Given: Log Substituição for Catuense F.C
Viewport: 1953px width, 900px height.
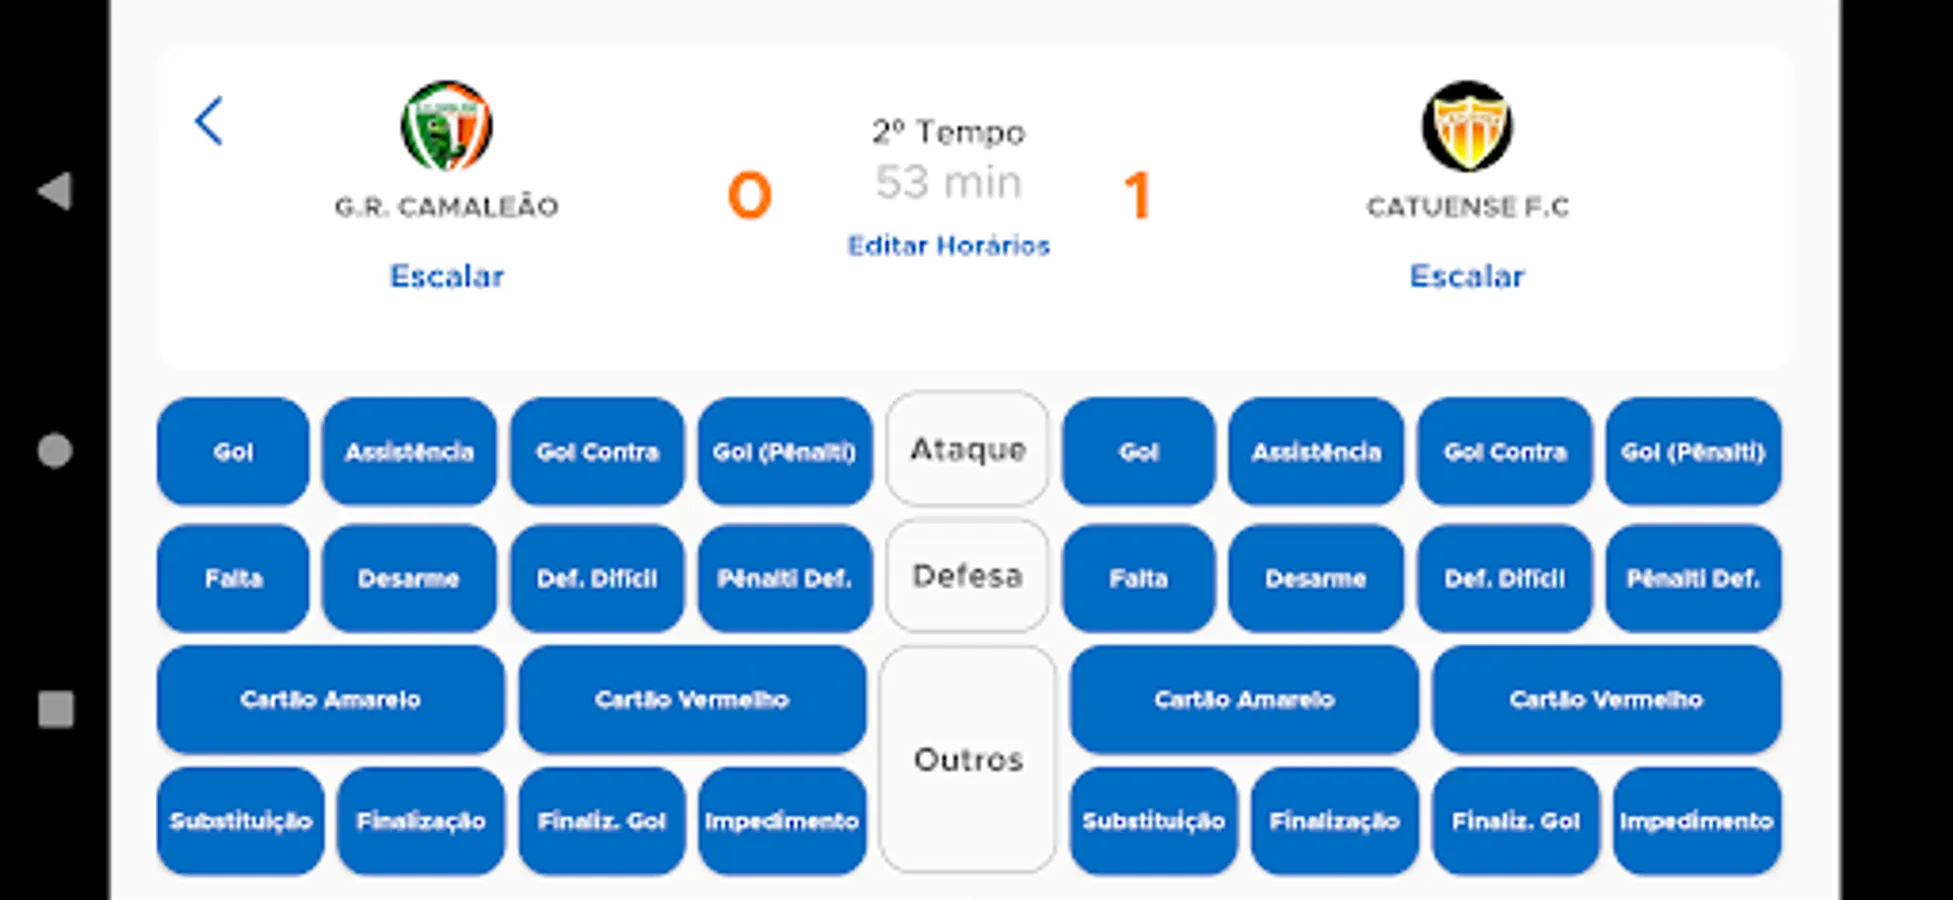Looking at the screenshot, I should pyautogui.click(x=1153, y=822).
